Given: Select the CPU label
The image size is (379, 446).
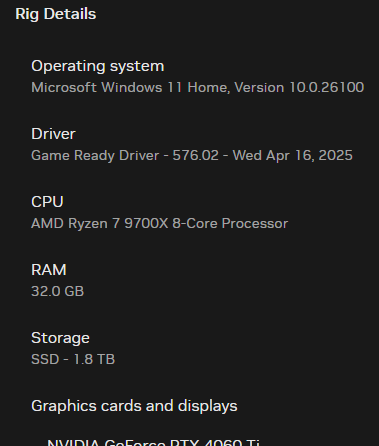Looking at the screenshot, I should click(47, 202).
